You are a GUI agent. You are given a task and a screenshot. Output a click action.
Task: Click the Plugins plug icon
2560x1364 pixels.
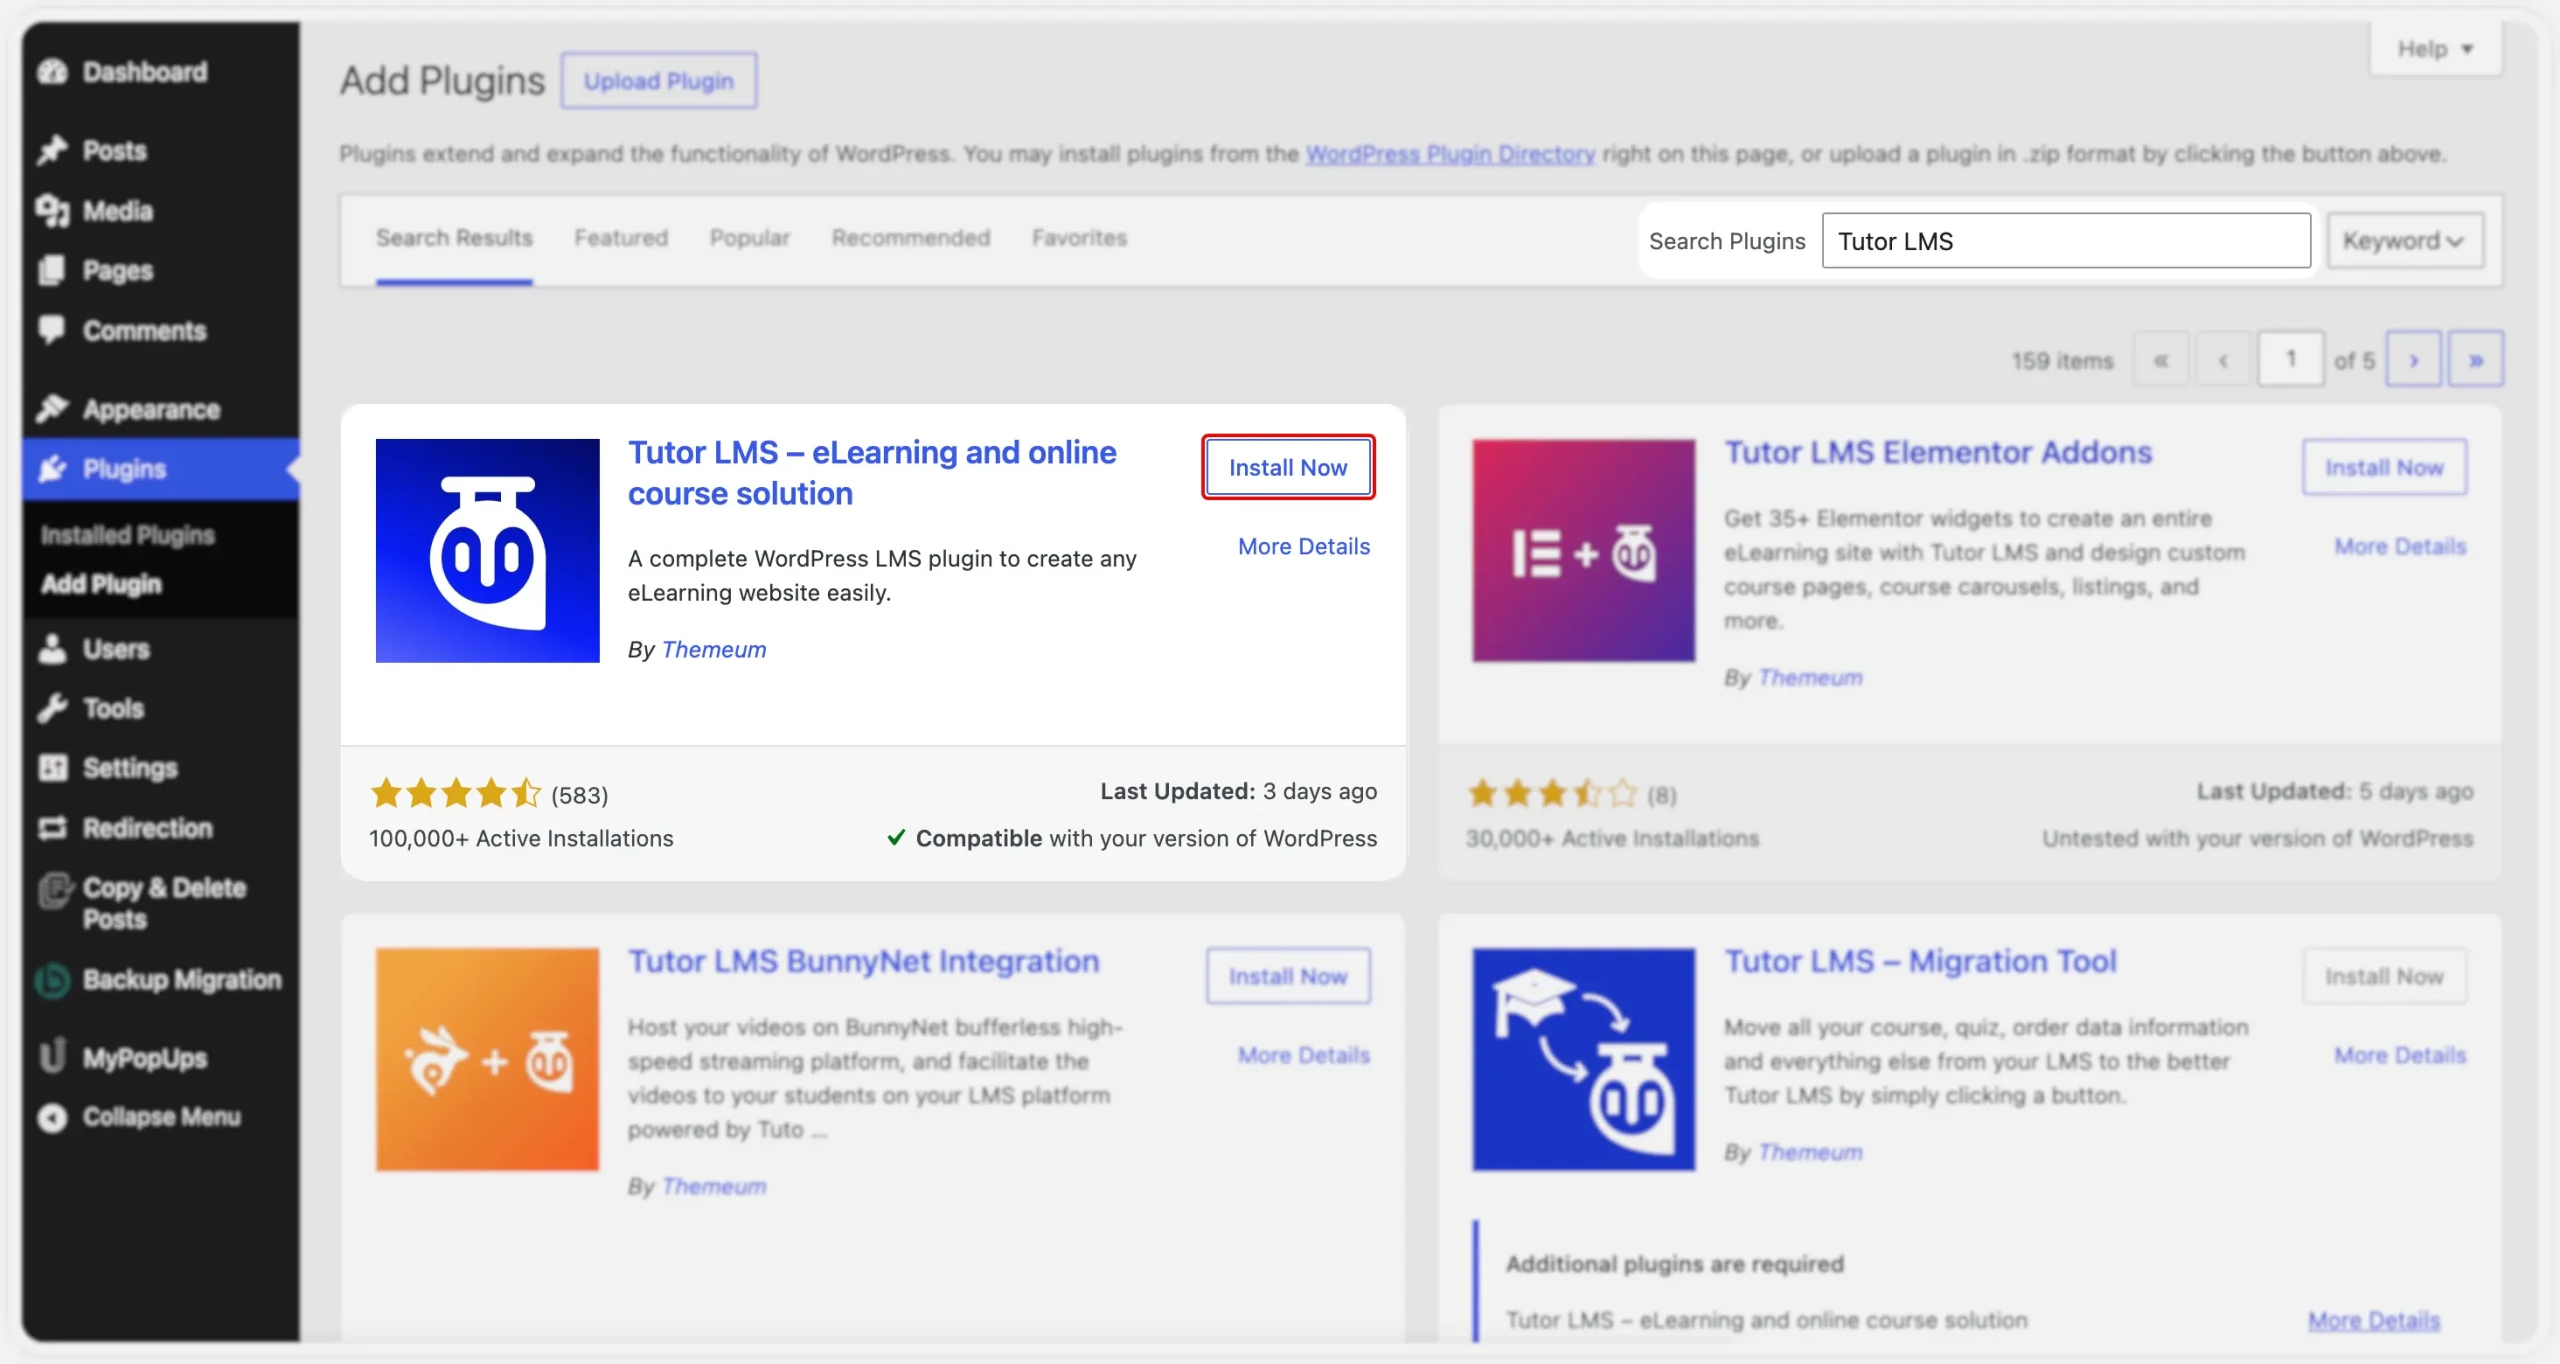click(52, 468)
